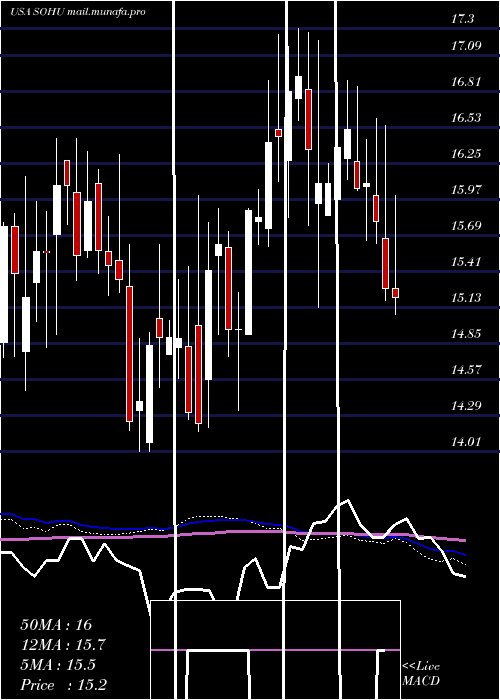Click the long red candlestick dropping to 14.29
This screenshot has width=500, height=700.
tap(129, 354)
